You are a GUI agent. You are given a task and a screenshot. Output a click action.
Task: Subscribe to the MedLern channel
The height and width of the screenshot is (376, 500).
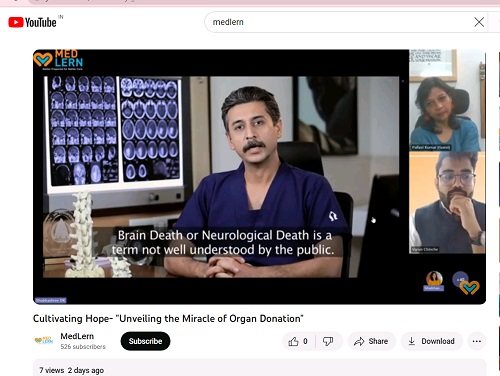pyautogui.click(x=145, y=341)
